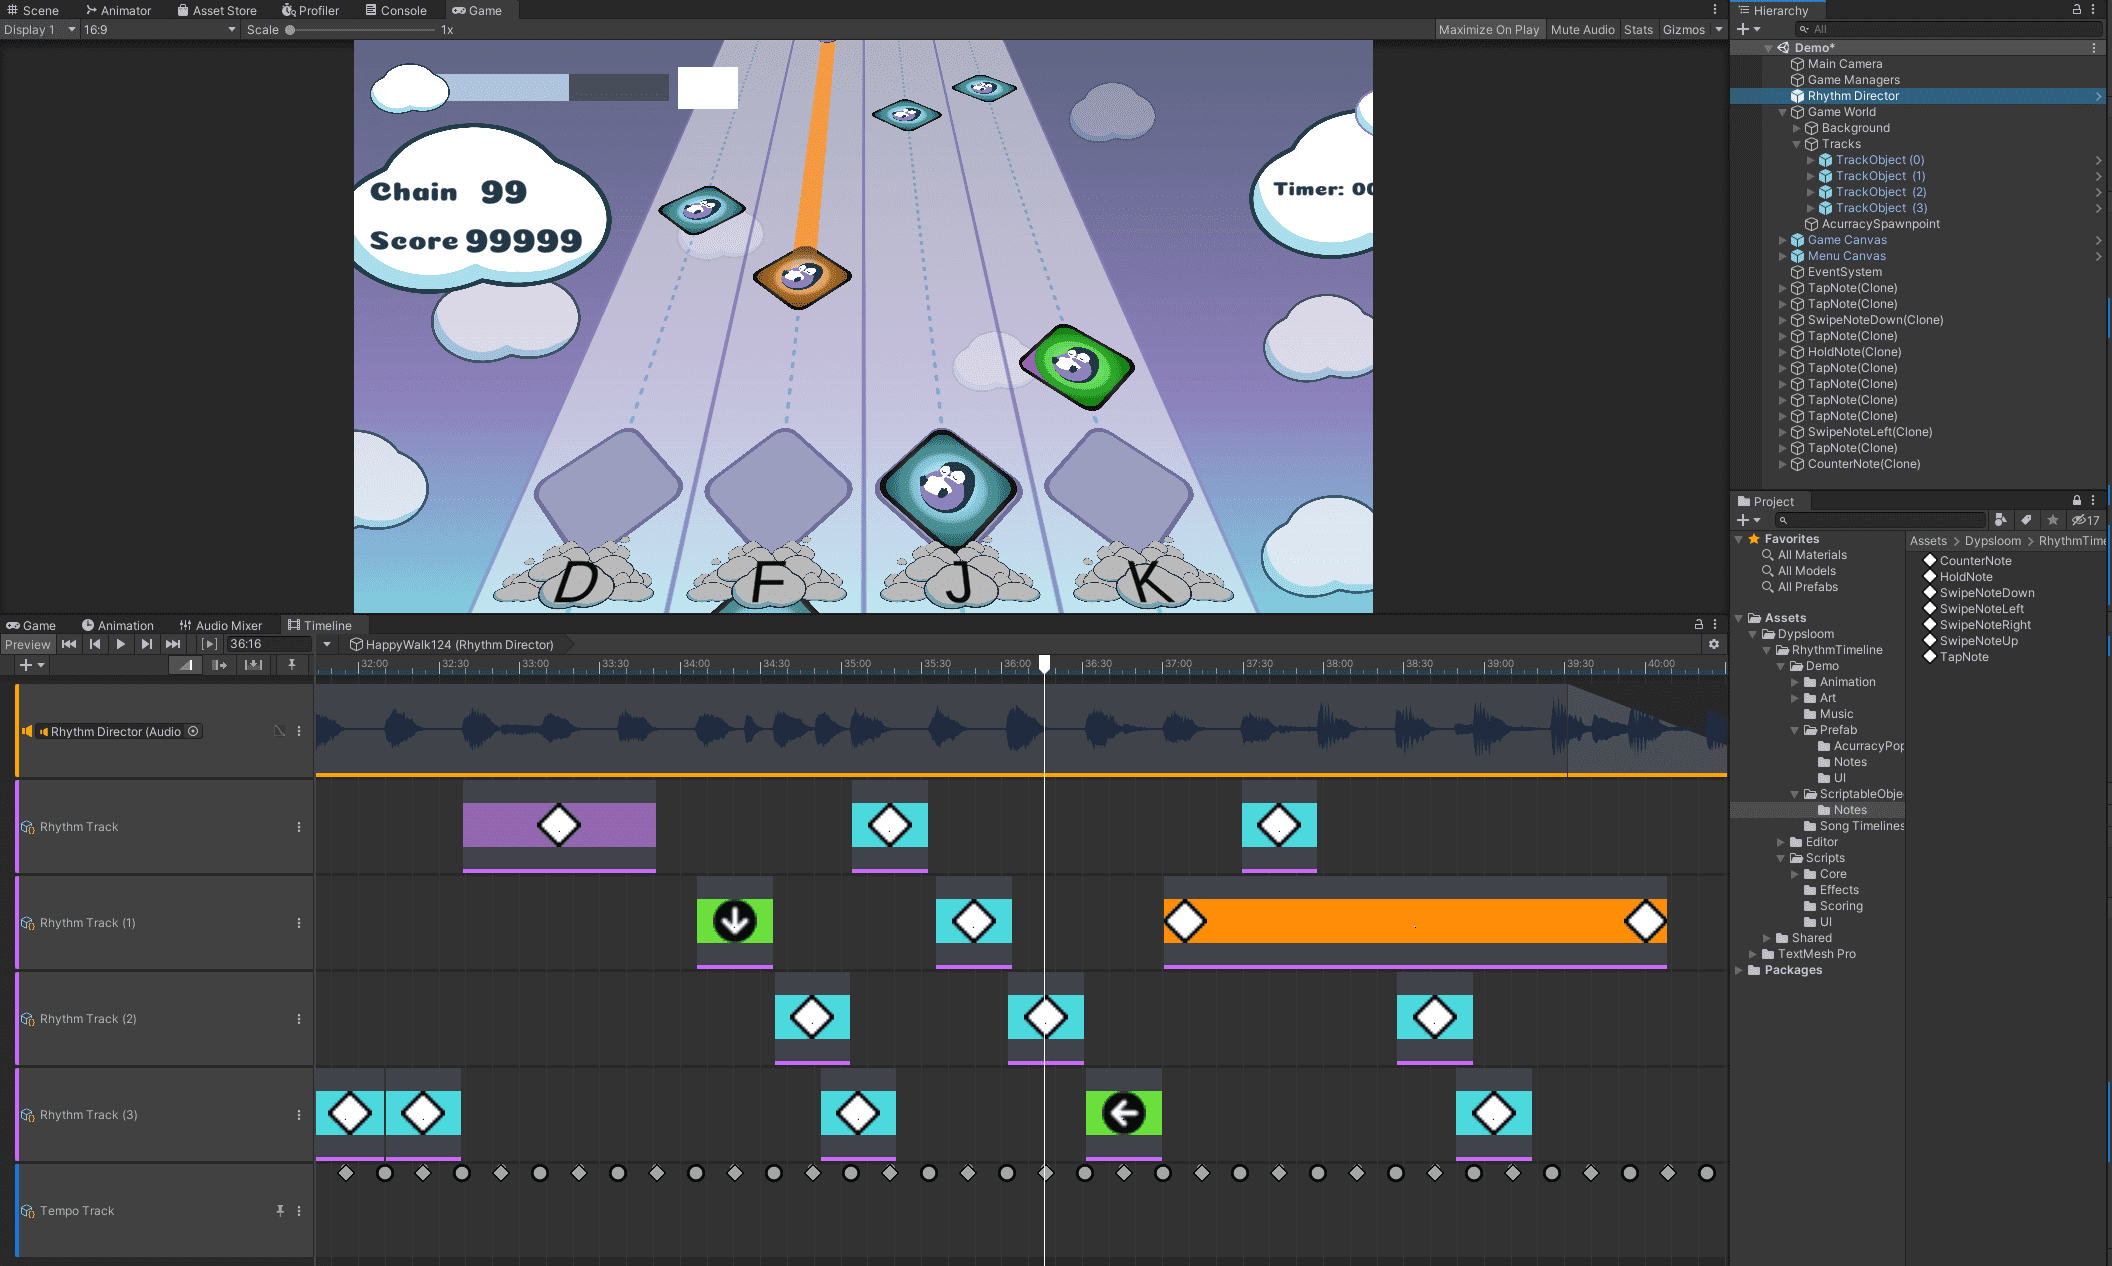The width and height of the screenshot is (2112, 1266).
Task: Open the Profiler tab
Action: 310,11
